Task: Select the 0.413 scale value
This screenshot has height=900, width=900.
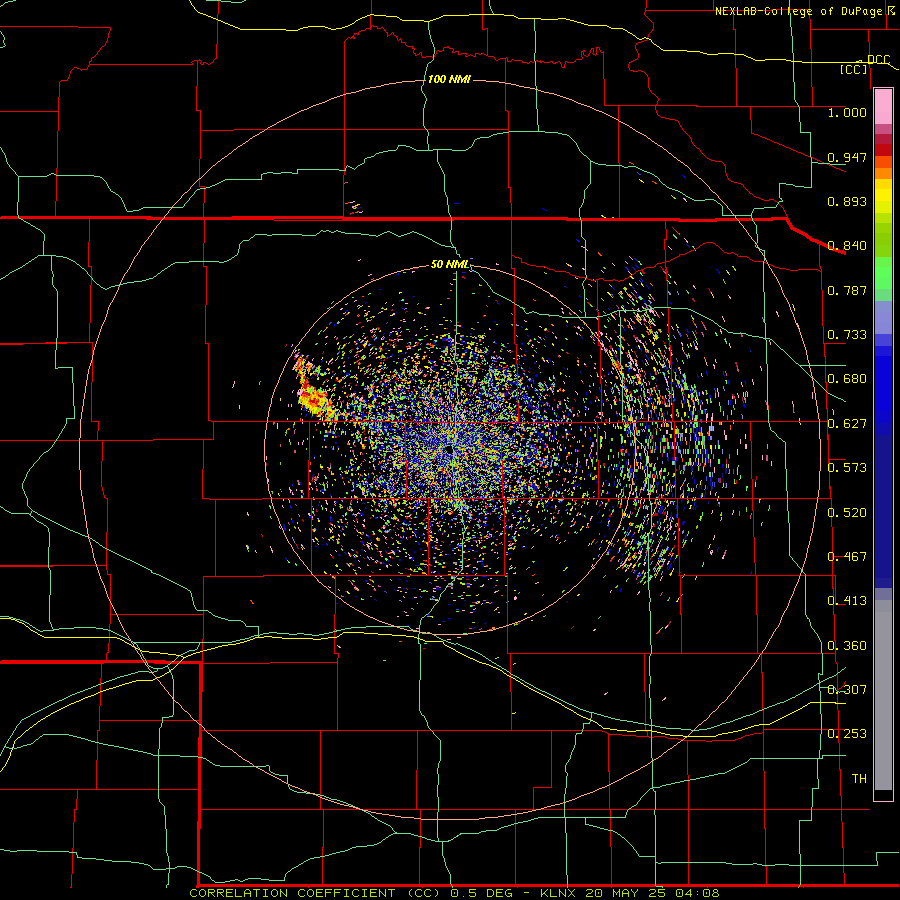Action: point(847,601)
